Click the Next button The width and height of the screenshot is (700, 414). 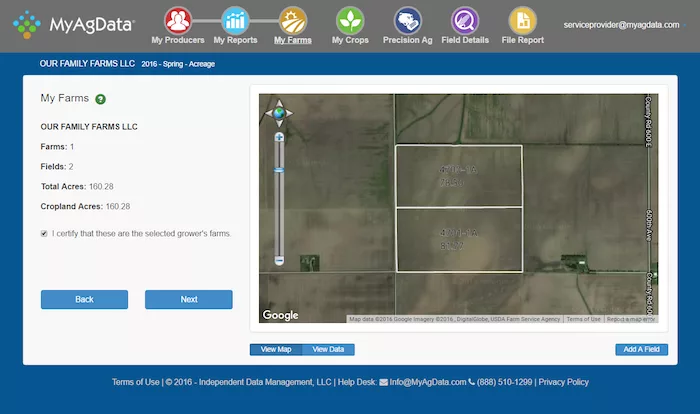pyautogui.click(x=188, y=299)
